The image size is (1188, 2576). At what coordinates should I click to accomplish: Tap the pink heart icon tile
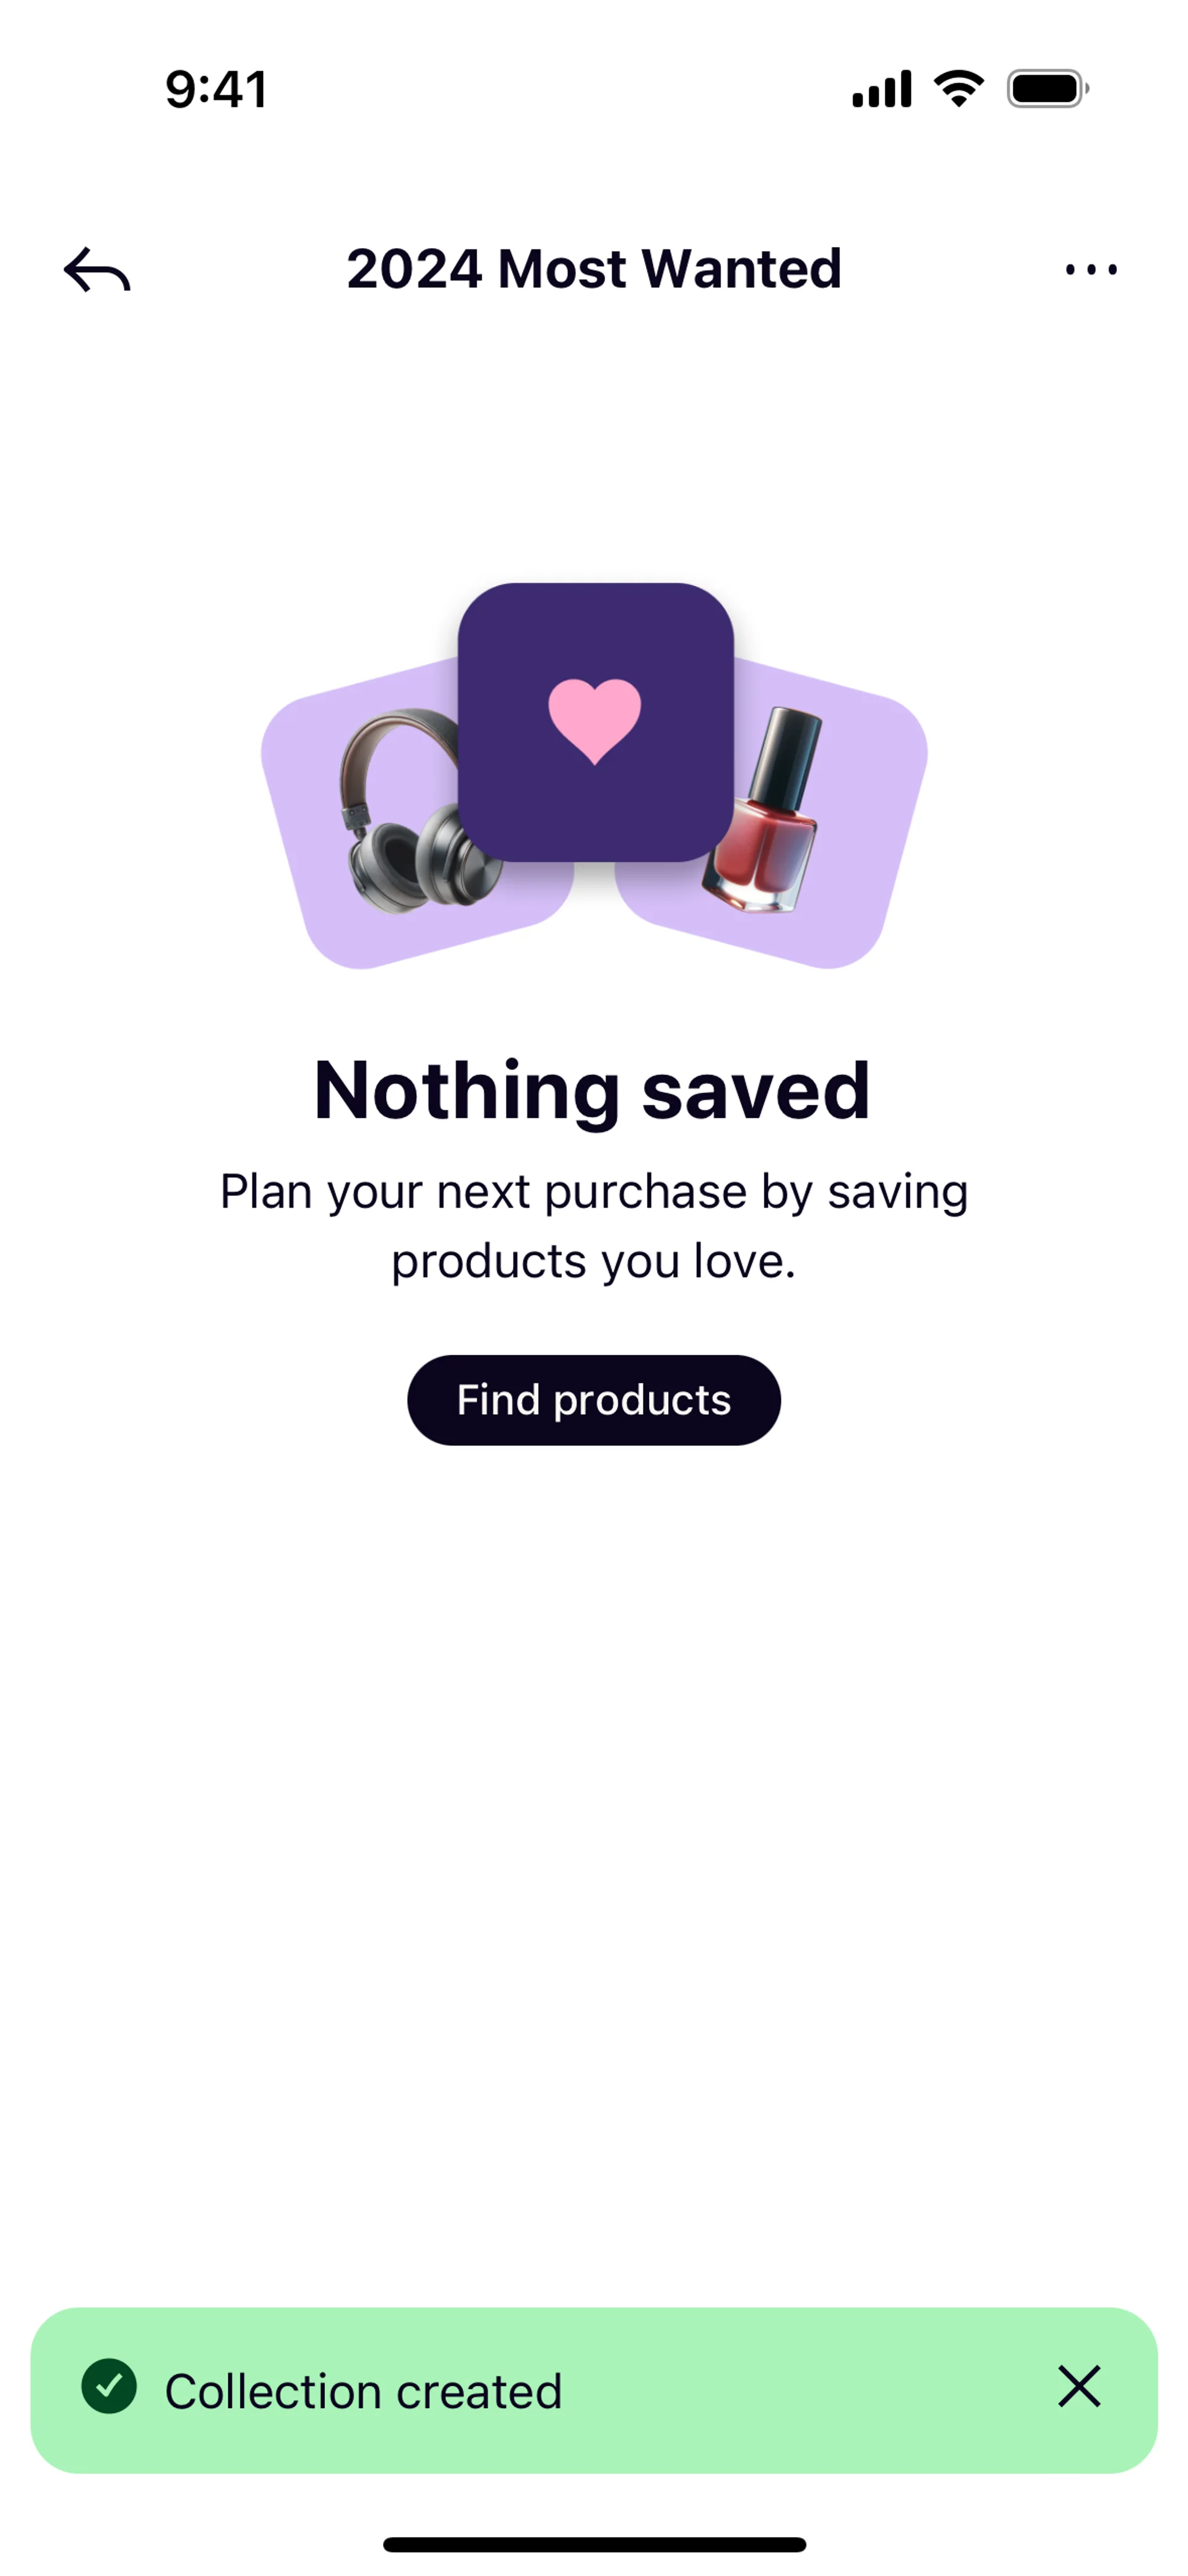595,721
